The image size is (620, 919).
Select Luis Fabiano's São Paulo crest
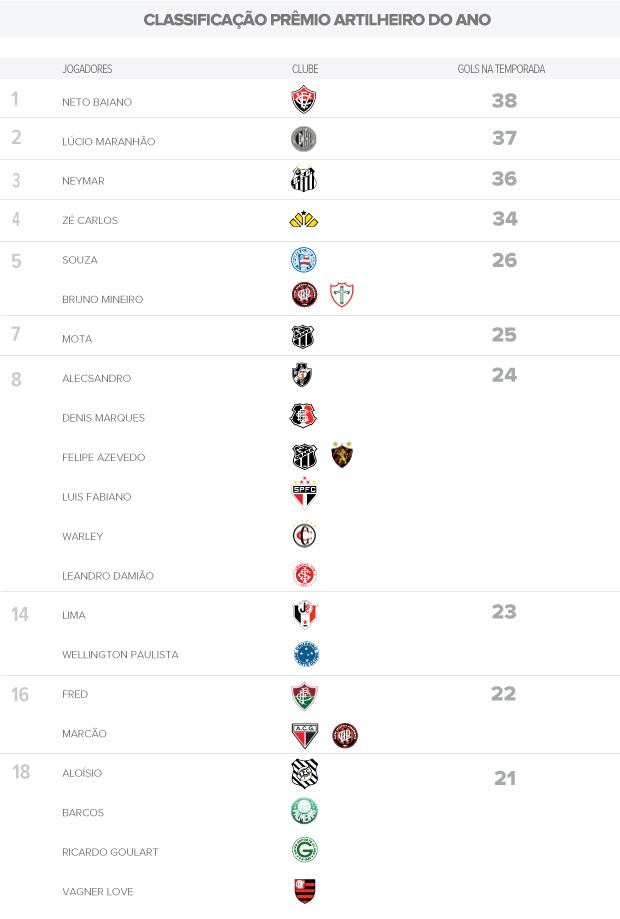(304, 495)
